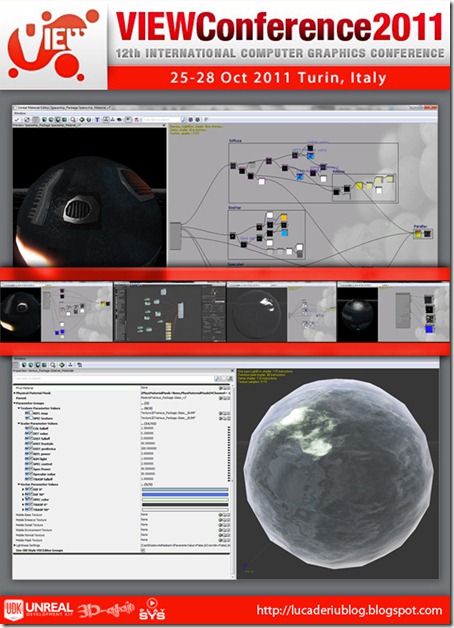The height and width of the screenshot is (628, 454).
Task: Click the light green SPEC color swatch
Action: click(185, 500)
